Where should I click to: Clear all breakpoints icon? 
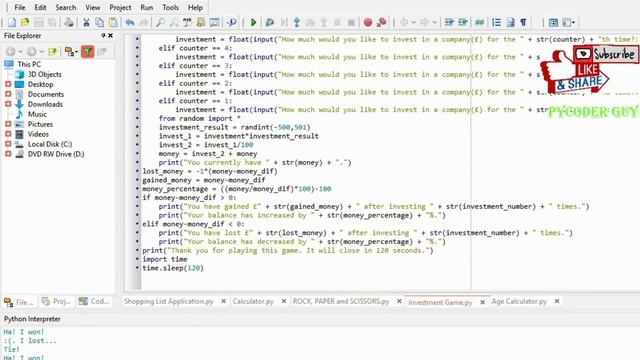pyautogui.click(x=382, y=22)
